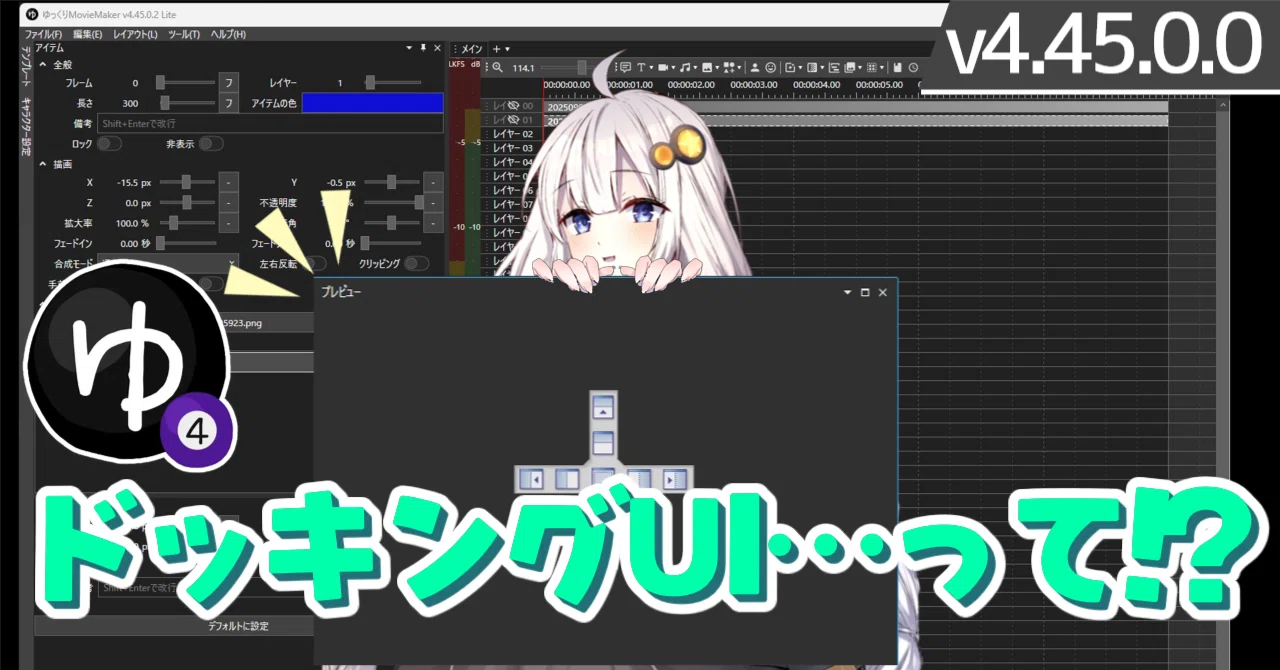Click the timeline zoom slider handle

point(581,67)
